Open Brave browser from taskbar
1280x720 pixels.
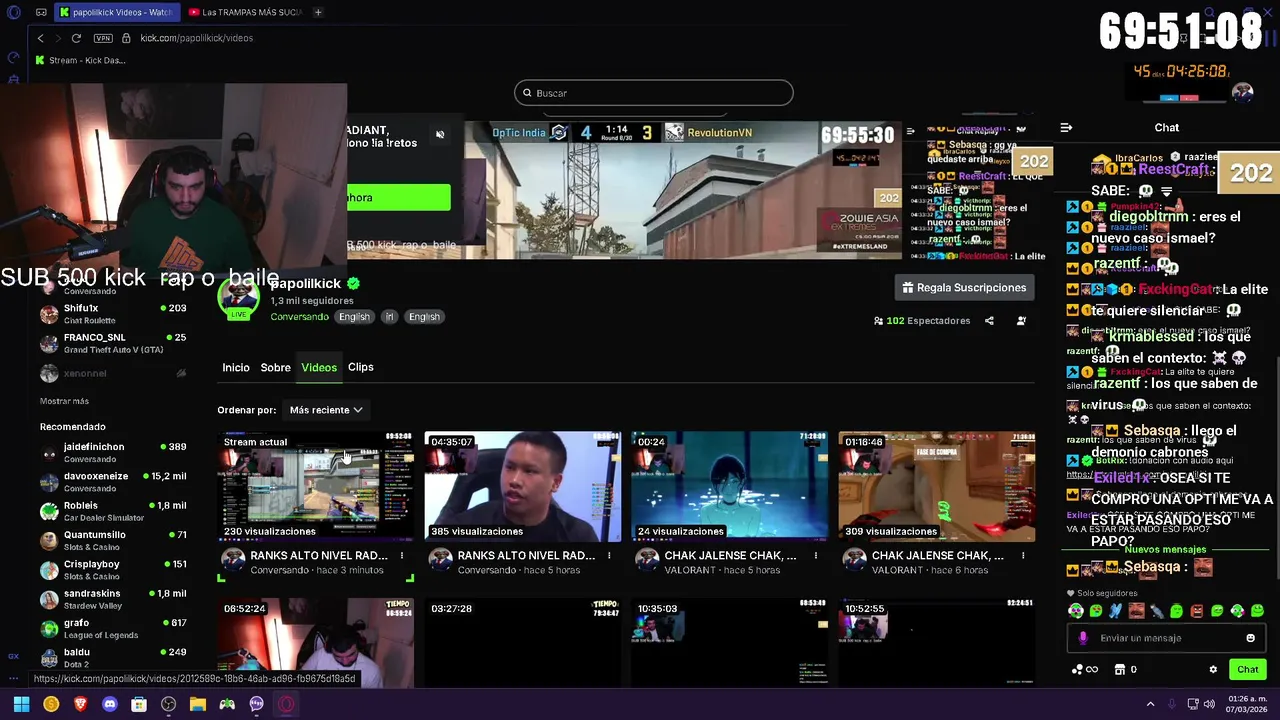click(x=80, y=704)
